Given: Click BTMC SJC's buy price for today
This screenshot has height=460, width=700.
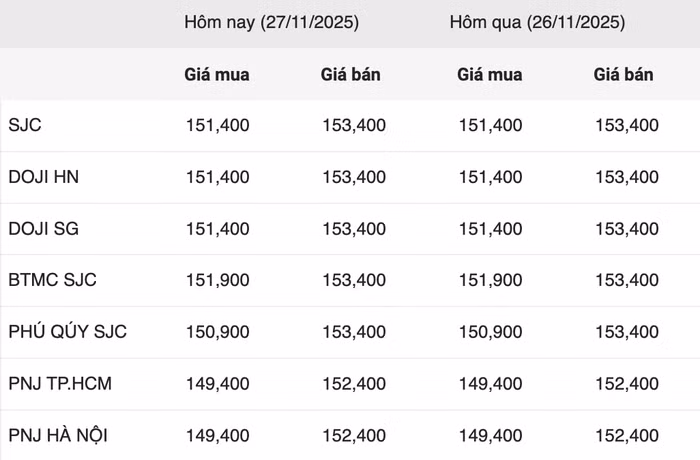Looking at the screenshot, I should coord(218,280).
